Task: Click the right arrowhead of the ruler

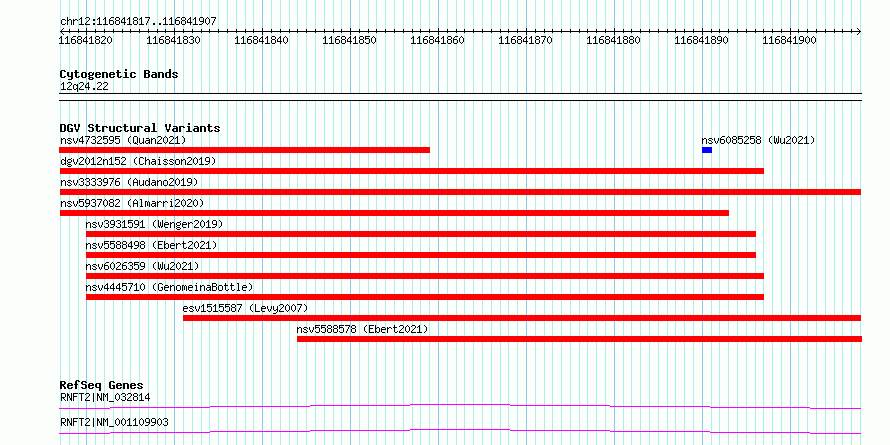Action: point(859,31)
